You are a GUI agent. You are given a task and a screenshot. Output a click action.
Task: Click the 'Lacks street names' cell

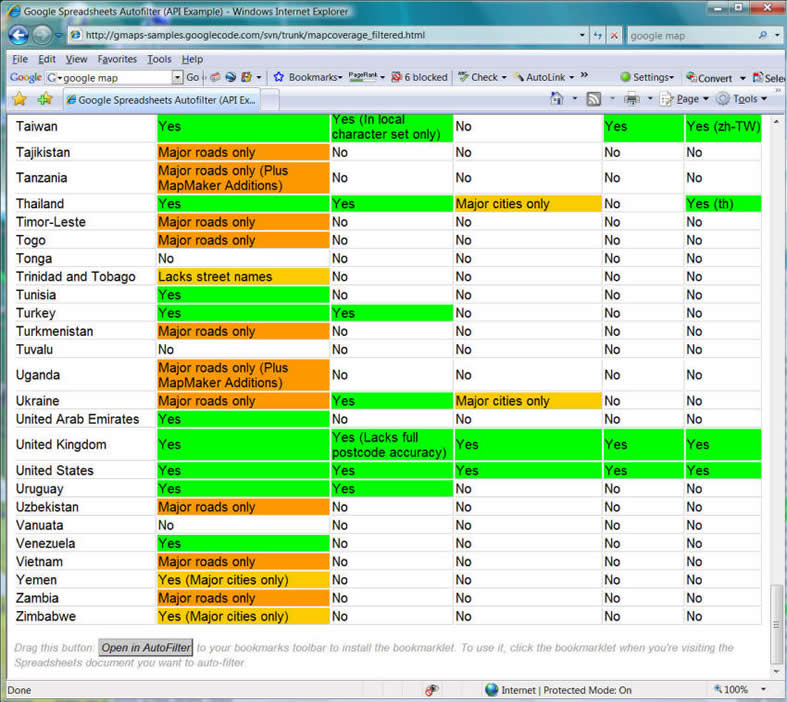[x=243, y=276]
